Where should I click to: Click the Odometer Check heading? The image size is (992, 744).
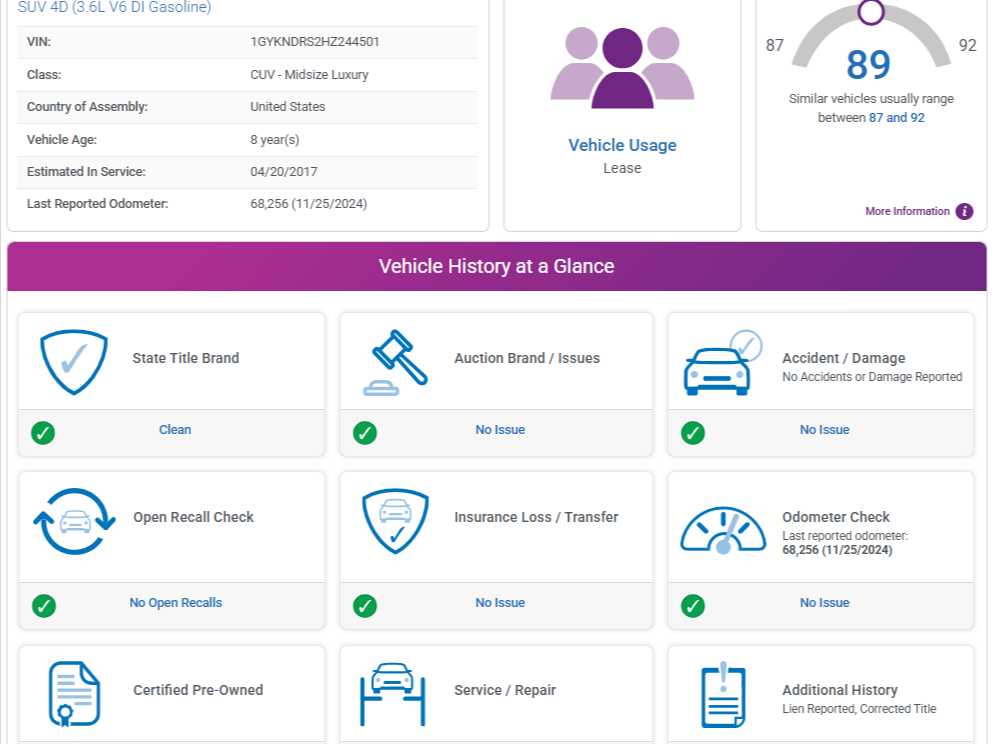click(836, 518)
